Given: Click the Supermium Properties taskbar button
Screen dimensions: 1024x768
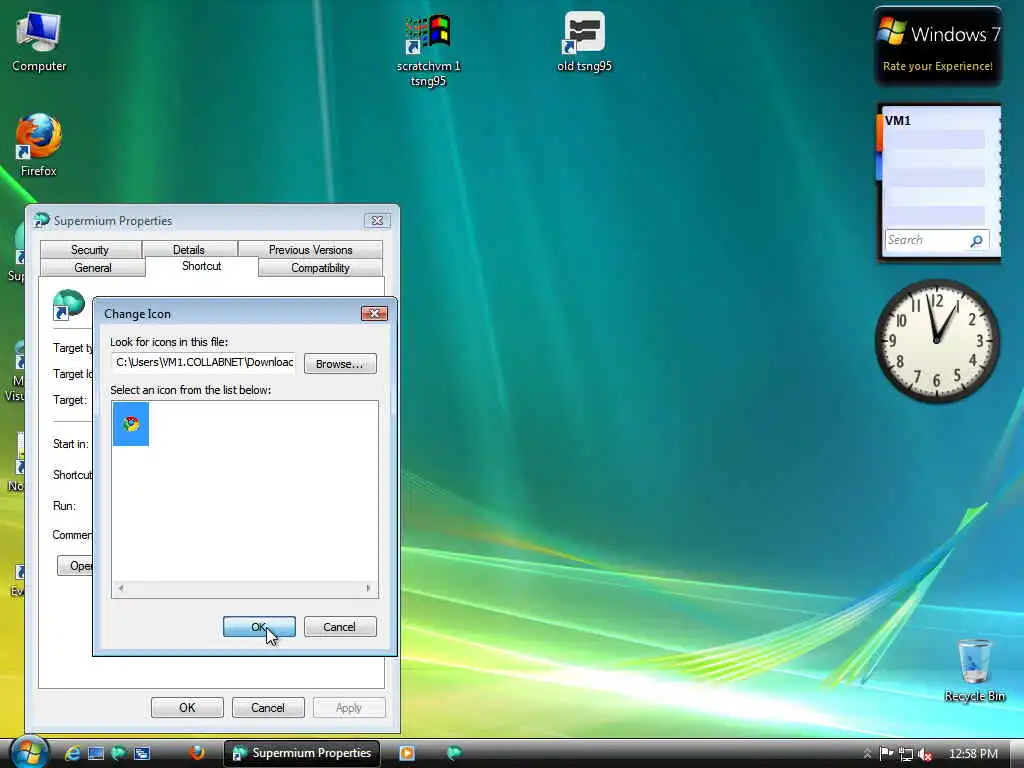Looking at the screenshot, I should [x=302, y=754].
